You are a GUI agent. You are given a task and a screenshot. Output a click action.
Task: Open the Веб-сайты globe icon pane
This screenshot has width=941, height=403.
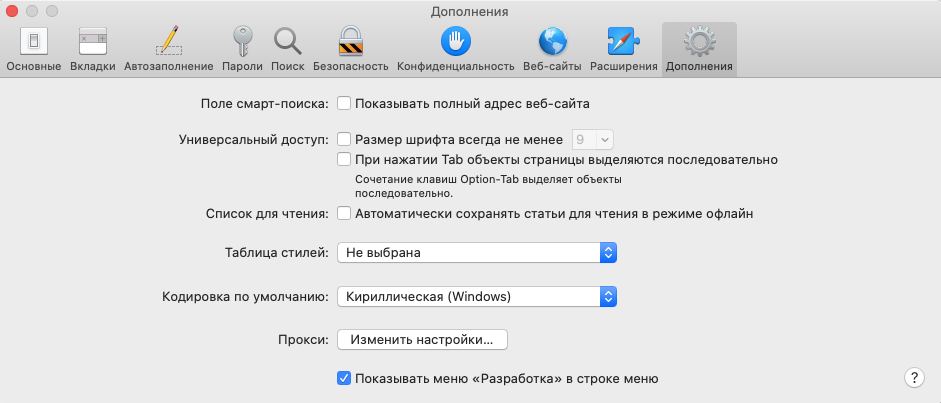pos(552,50)
